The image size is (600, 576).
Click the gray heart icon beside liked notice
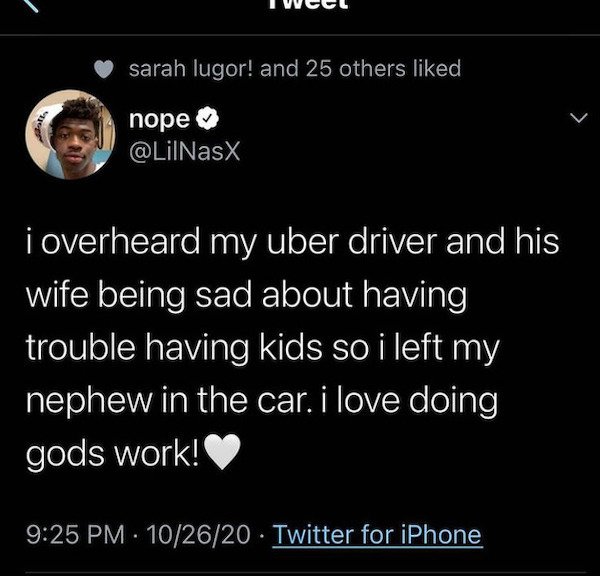[104, 69]
